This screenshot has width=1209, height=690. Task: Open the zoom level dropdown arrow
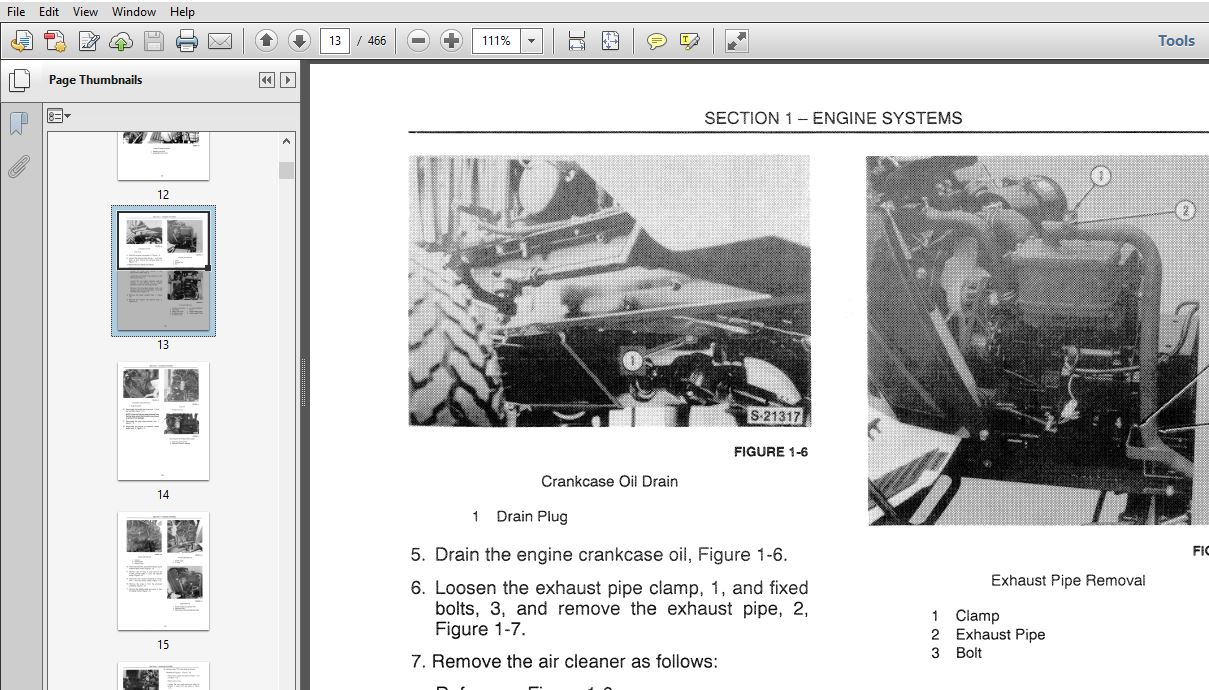coord(532,41)
